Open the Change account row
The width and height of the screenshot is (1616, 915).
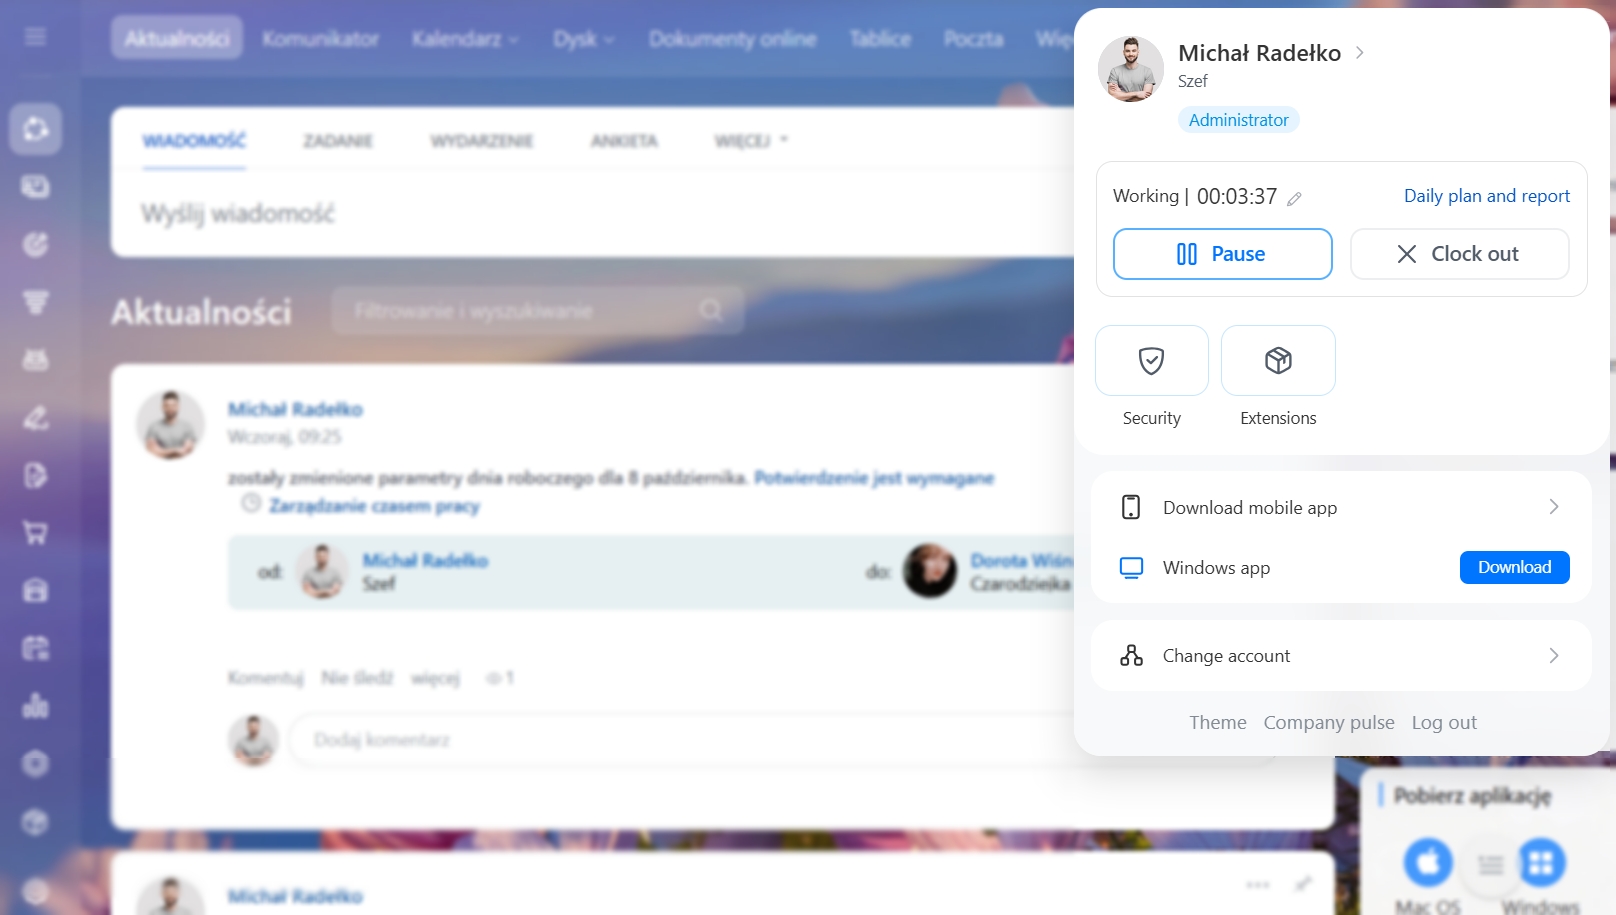pos(1340,656)
